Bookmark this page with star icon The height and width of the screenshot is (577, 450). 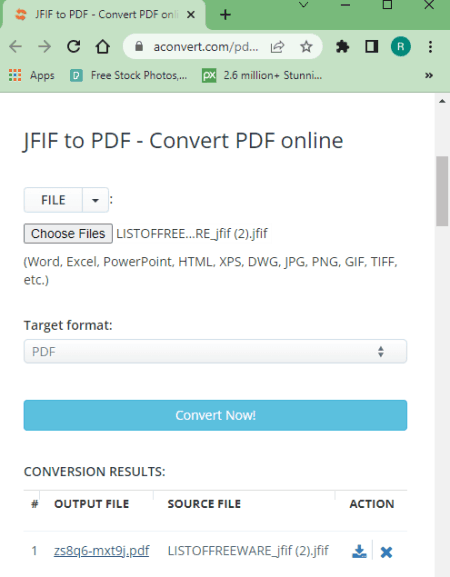[306, 47]
